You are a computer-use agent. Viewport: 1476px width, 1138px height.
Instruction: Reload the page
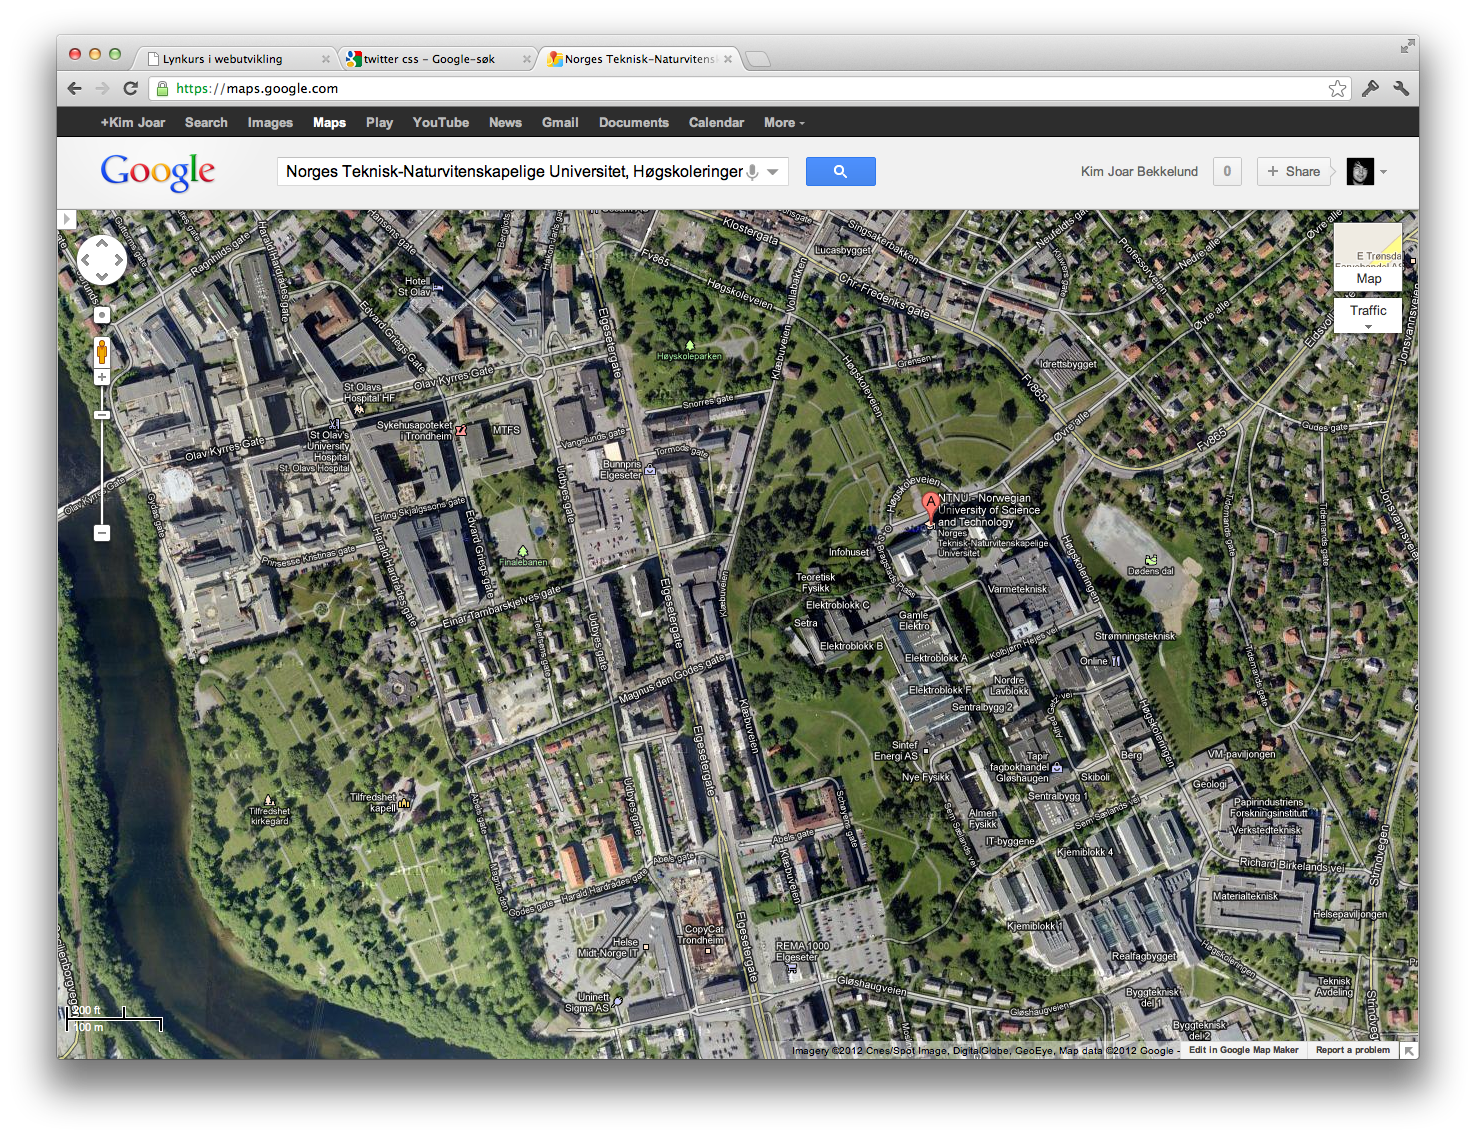pyautogui.click(x=130, y=88)
